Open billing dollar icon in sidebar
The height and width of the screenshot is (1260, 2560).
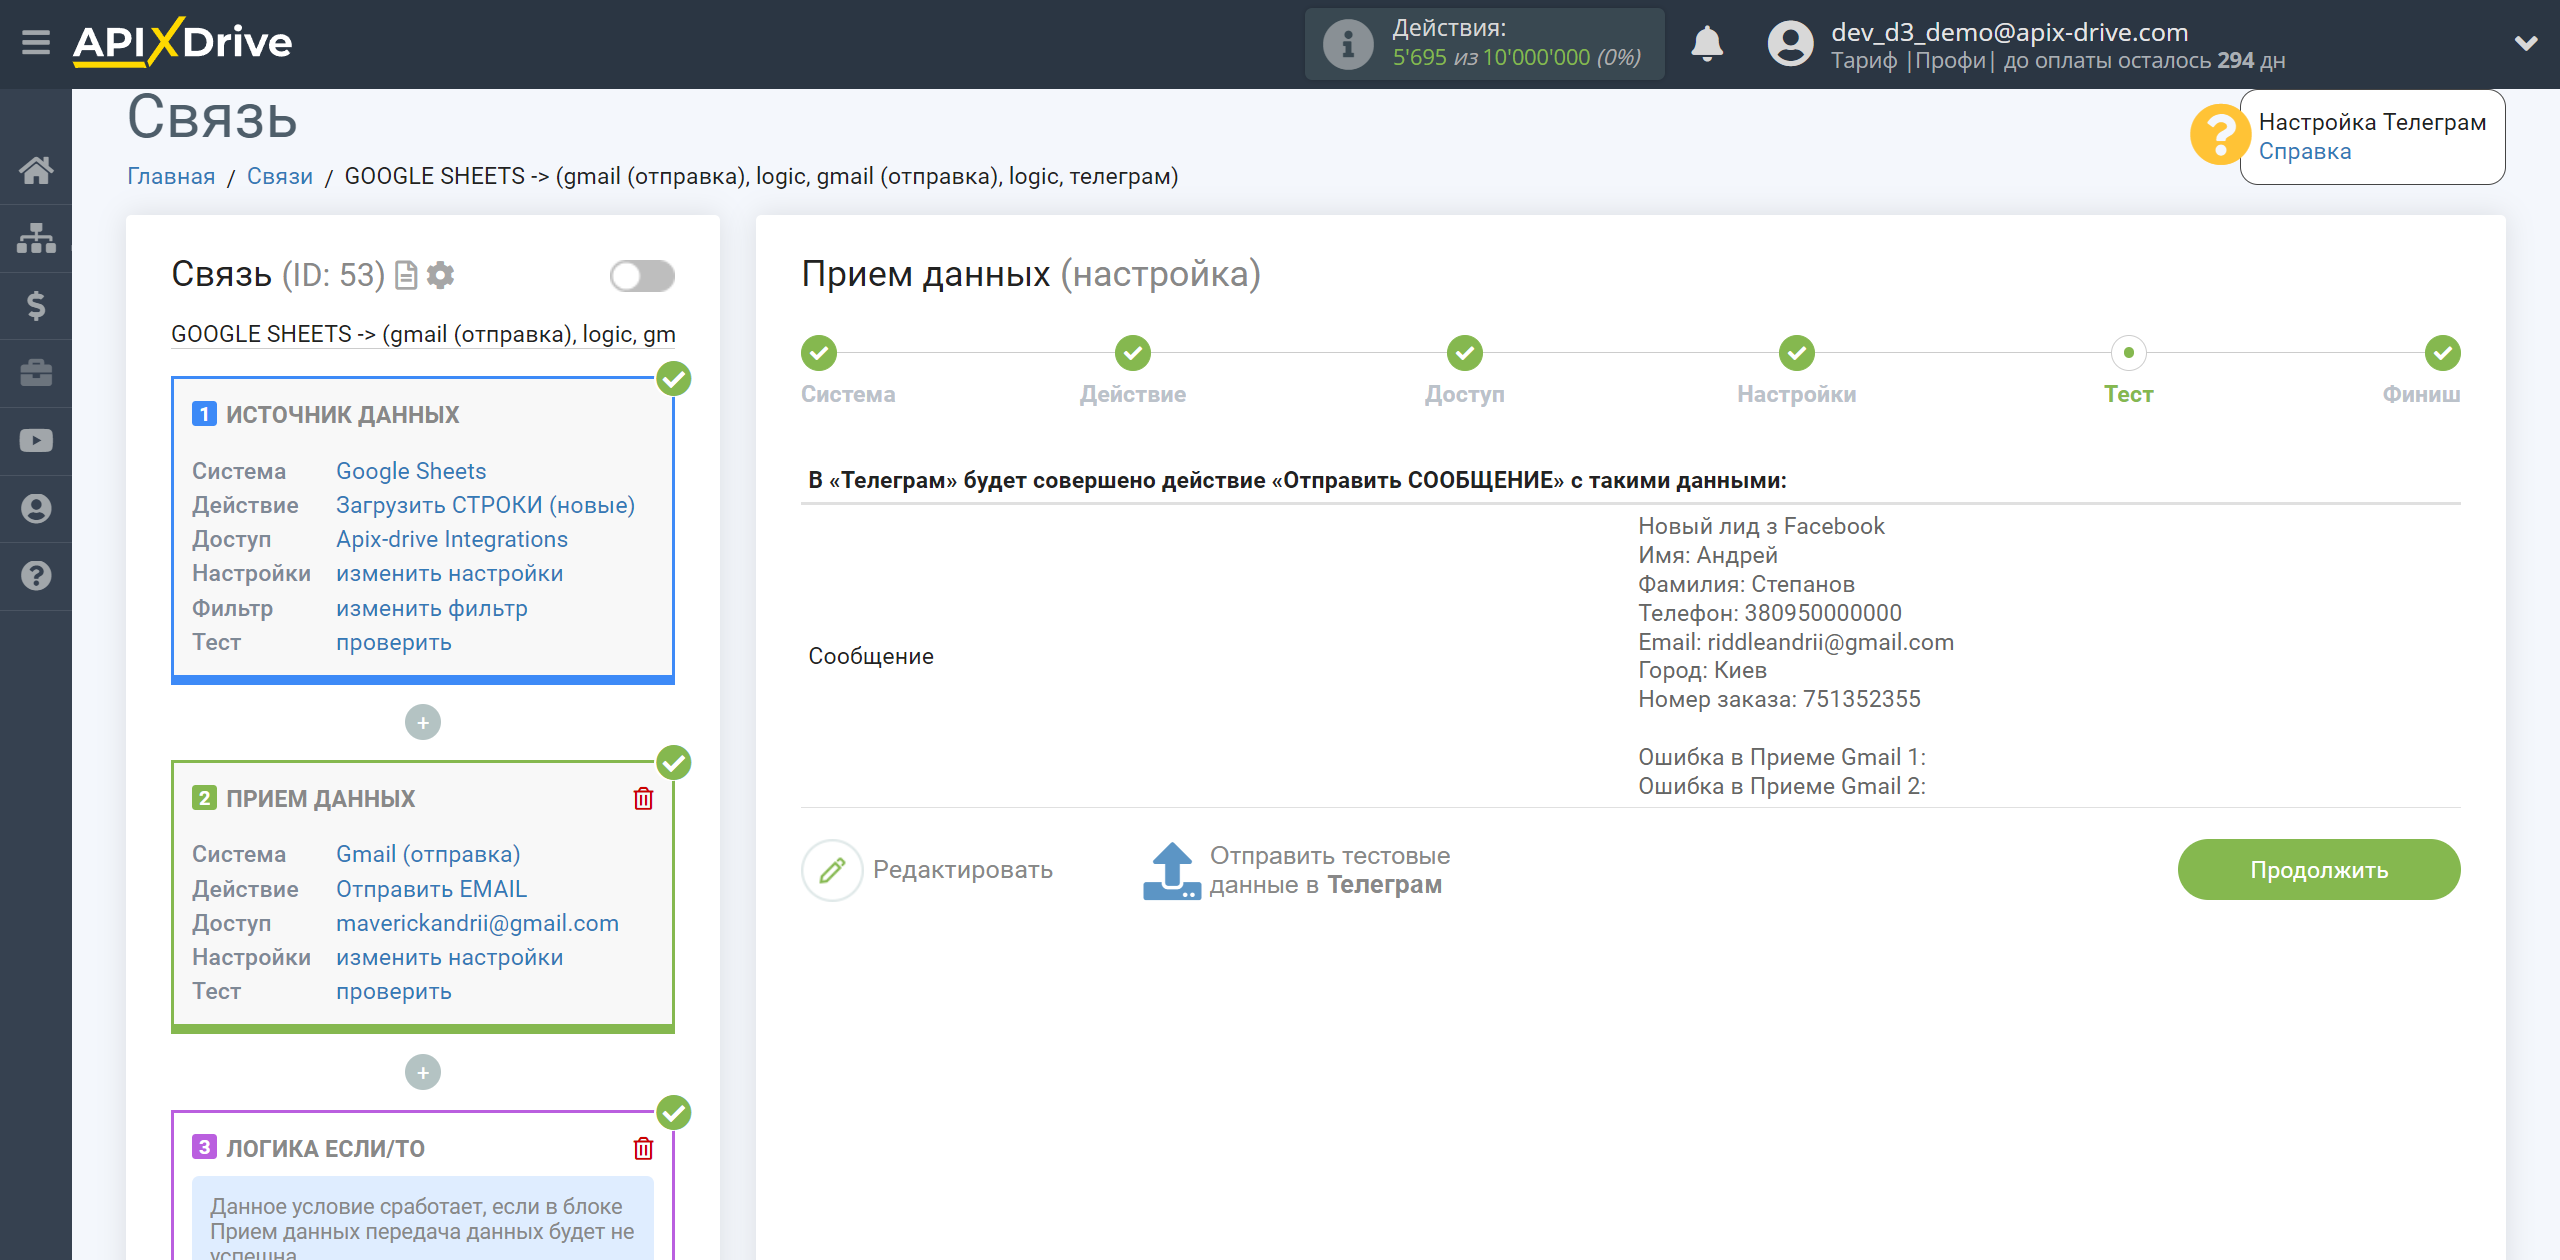click(36, 305)
